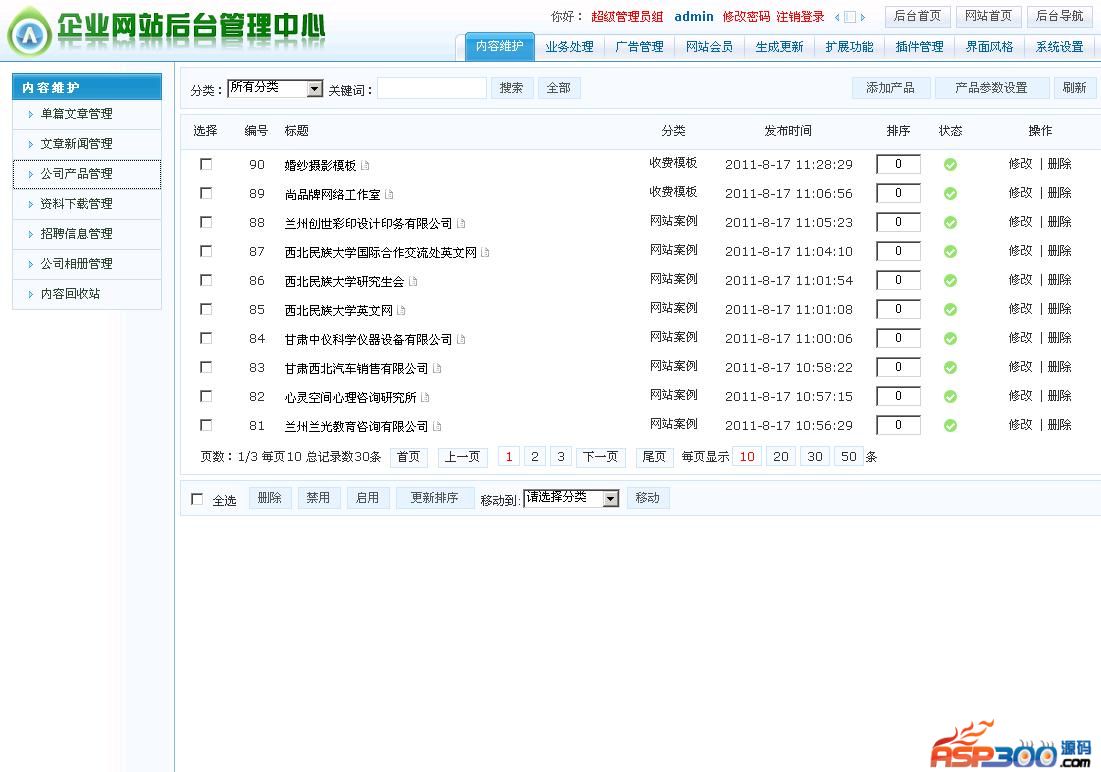
Task: Click page icon beside 尚品牌网络工作室 title
Action: click(x=389, y=195)
